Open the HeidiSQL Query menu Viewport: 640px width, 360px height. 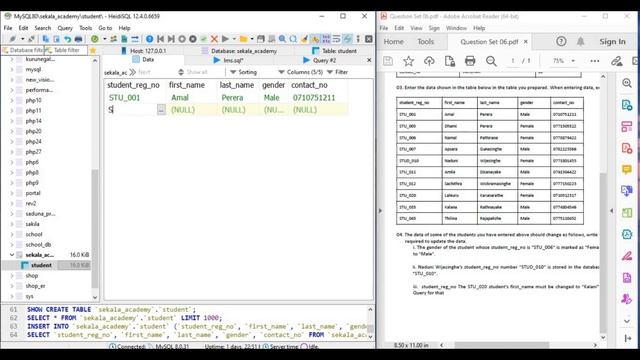pos(64,28)
